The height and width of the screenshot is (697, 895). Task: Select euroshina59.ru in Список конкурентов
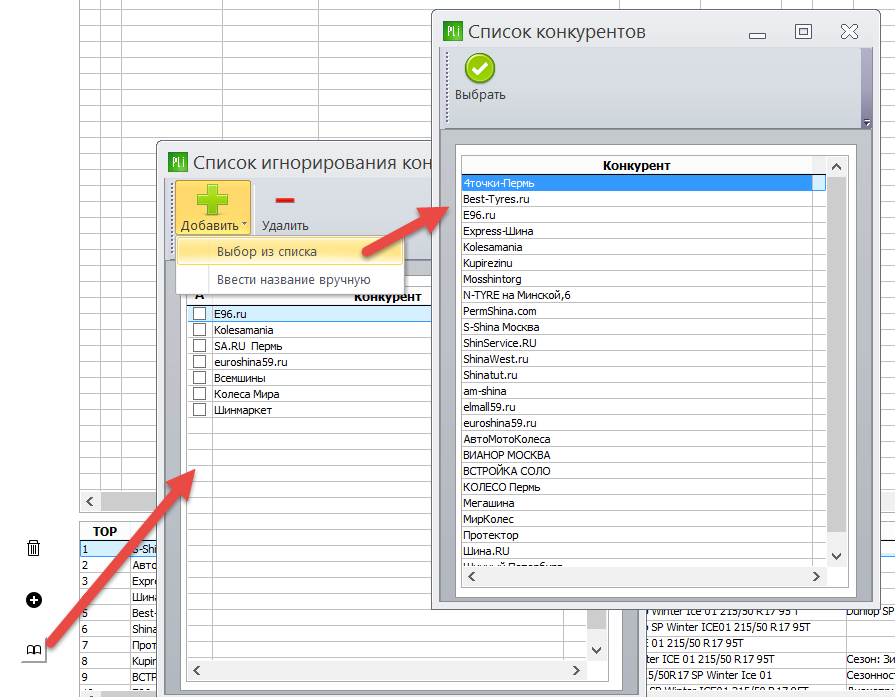click(x=643, y=423)
